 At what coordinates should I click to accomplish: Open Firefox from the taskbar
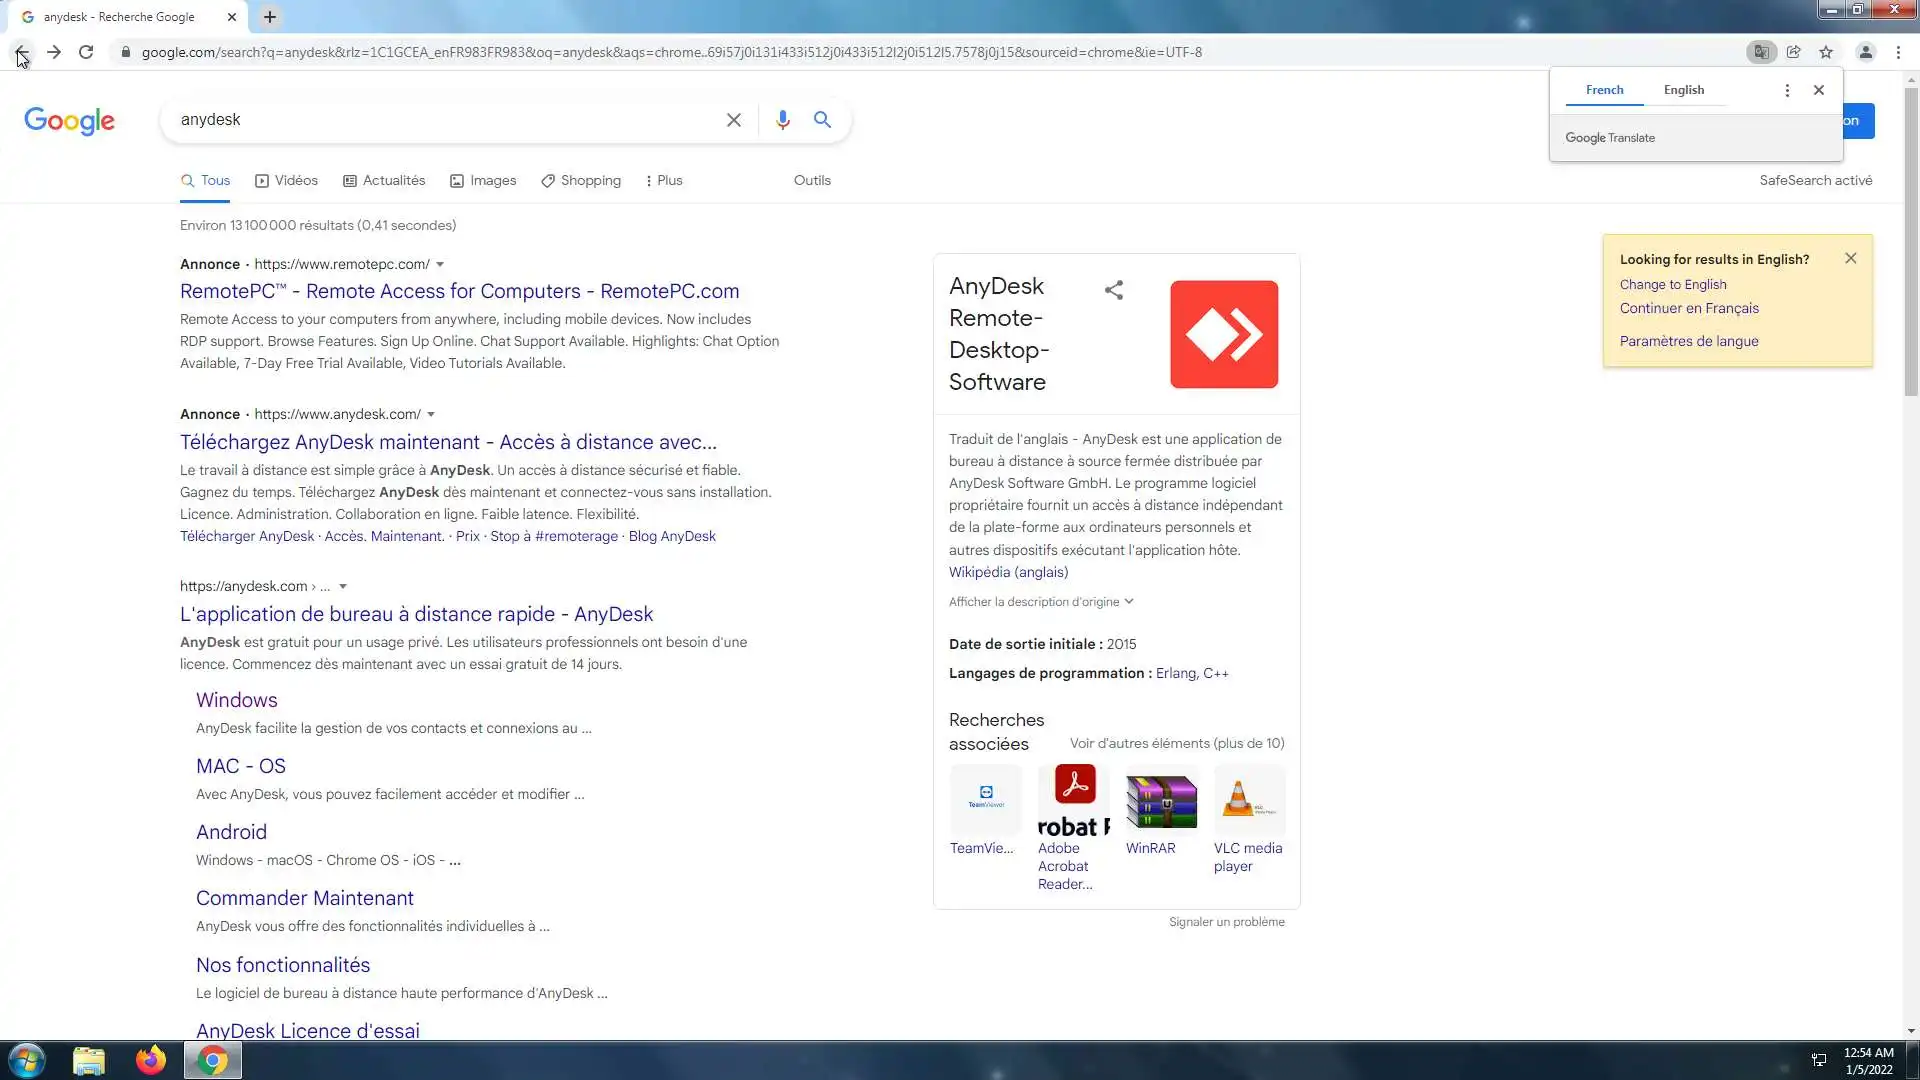[x=151, y=1060]
